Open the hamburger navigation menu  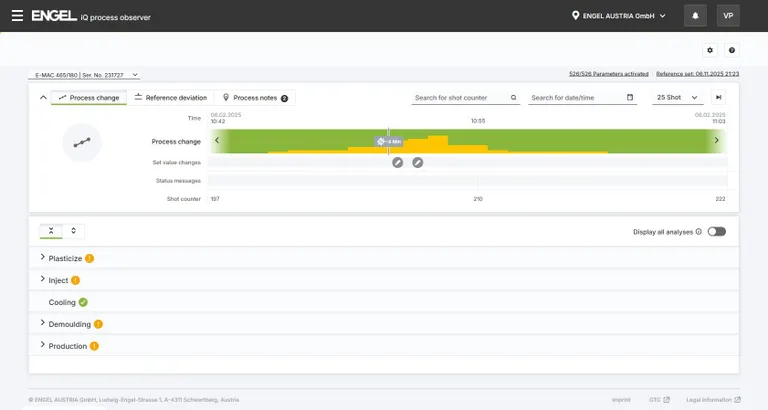[17, 16]
